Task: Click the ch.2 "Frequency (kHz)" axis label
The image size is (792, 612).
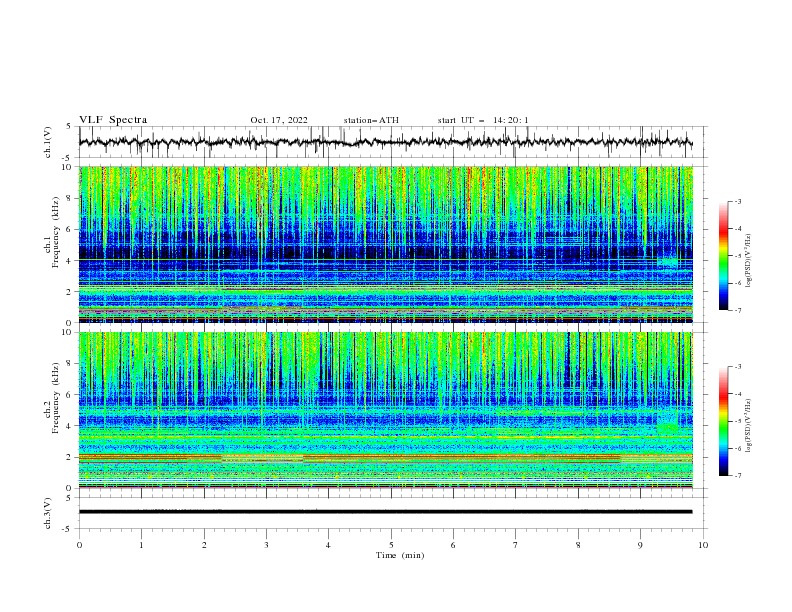Action: pos(55,398)
